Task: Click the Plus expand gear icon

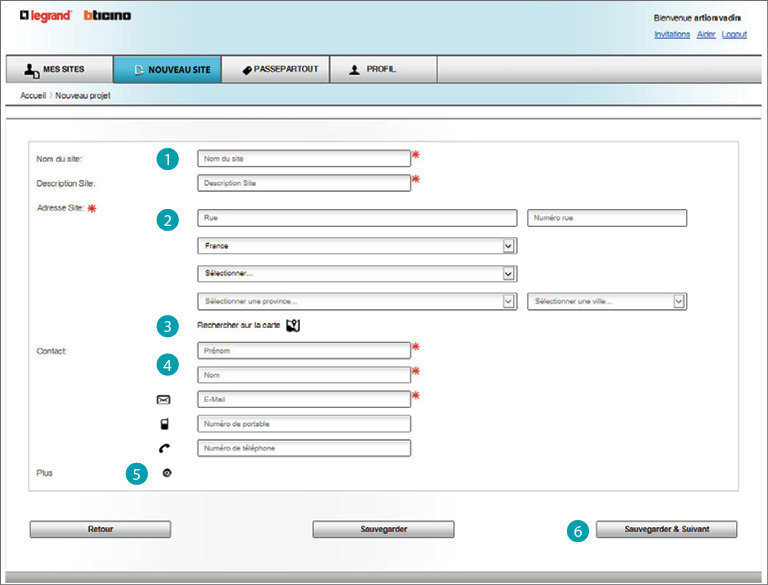Action: pos(166,473)
